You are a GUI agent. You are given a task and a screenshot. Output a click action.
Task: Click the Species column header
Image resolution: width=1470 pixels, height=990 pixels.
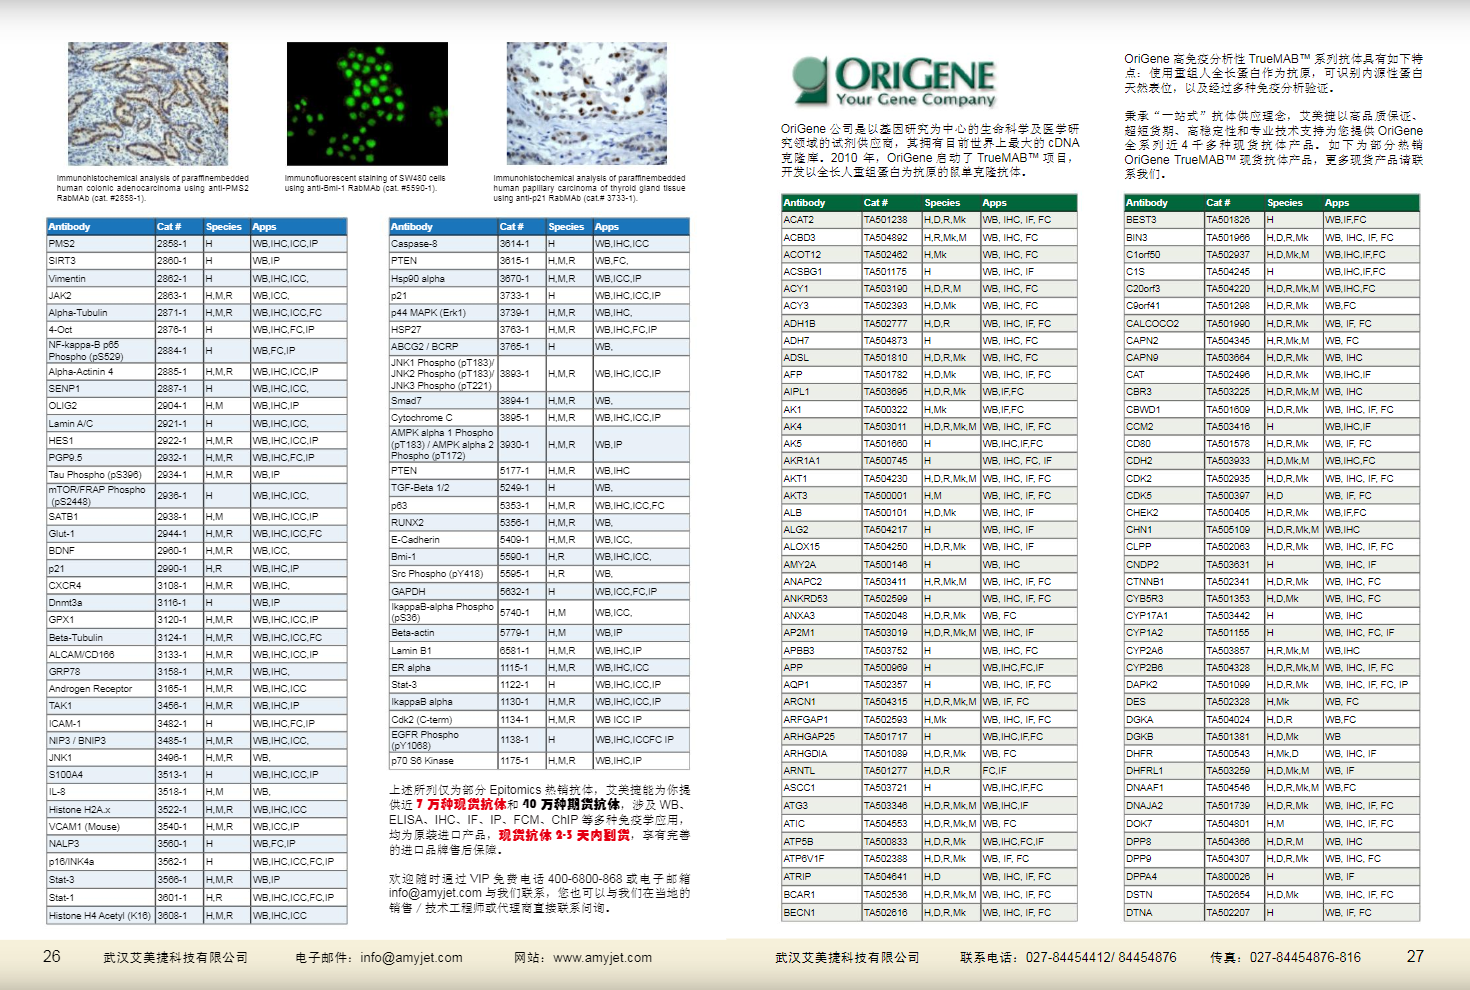[x=223, y=226]
